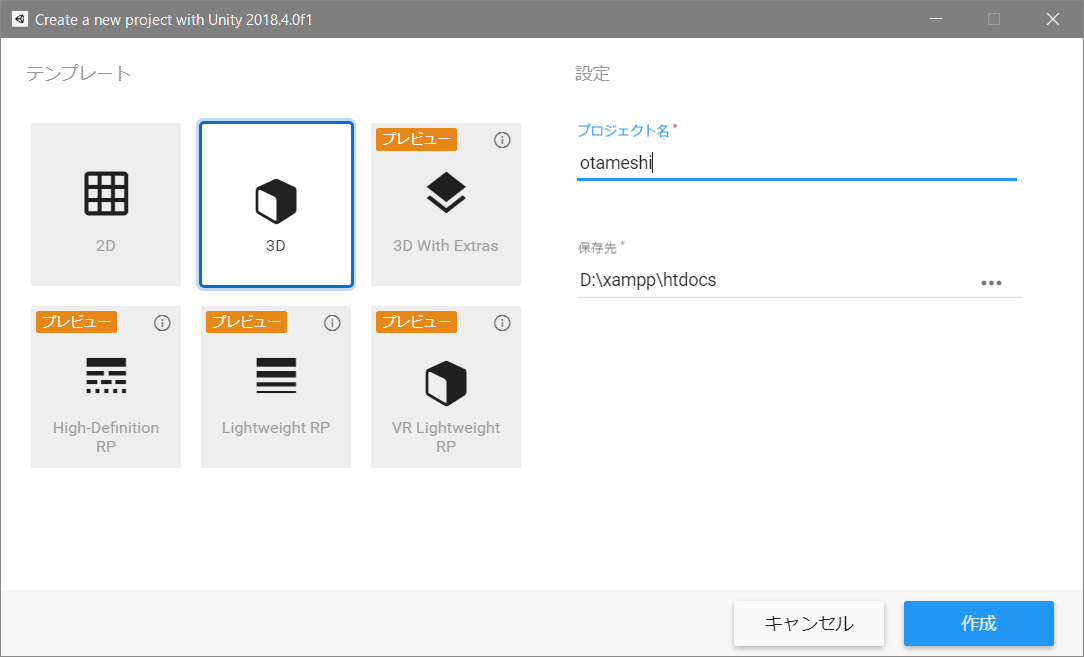Click the VR Lightweight RP cube icon
This screenshot has width=1084, height=657.
(445, 382)
